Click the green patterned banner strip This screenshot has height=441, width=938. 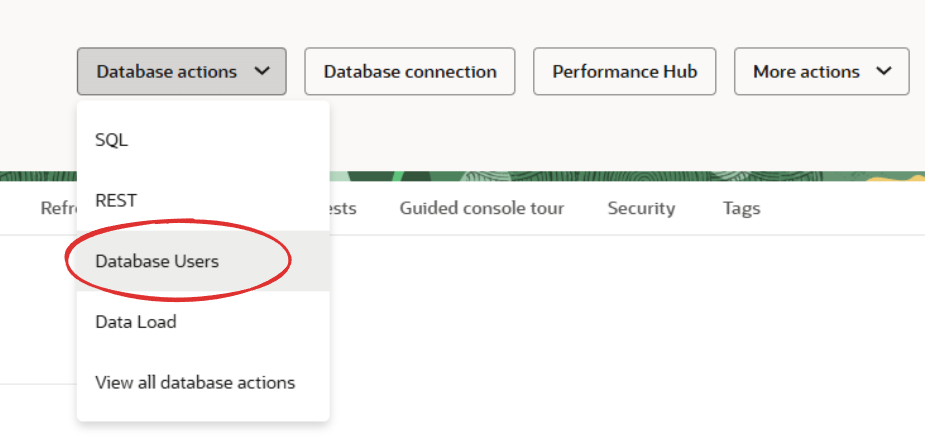(627, 177)
